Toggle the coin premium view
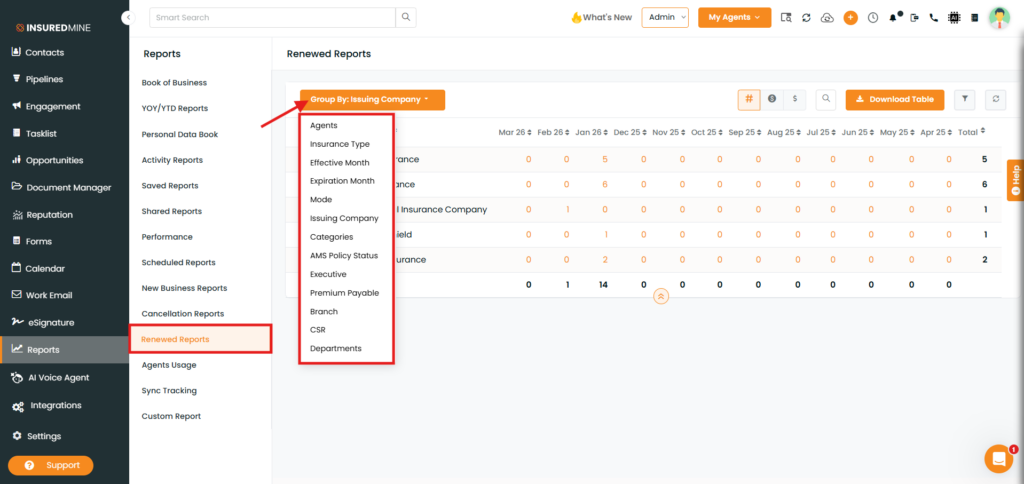This screenshot has height=484, width=1024. click(772, 99)
